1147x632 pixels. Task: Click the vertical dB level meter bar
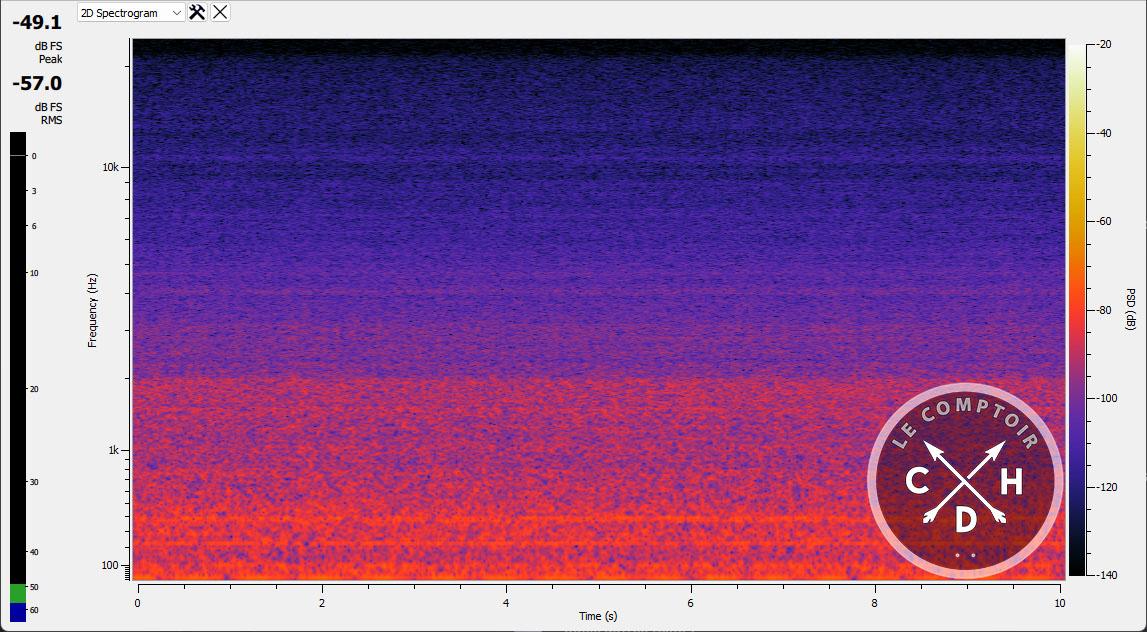[18, 377]
